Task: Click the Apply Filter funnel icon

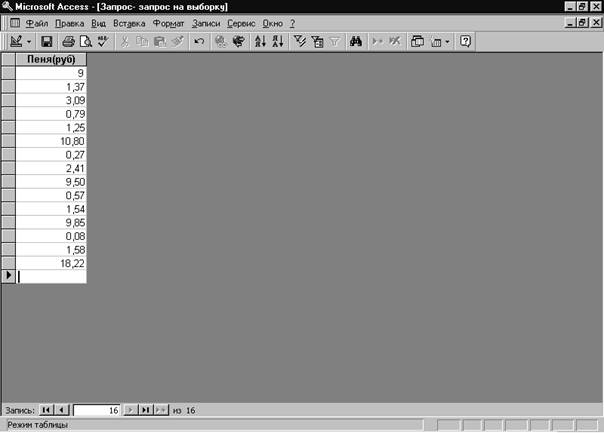Action: pyautogui.click(x=335, y=41)
